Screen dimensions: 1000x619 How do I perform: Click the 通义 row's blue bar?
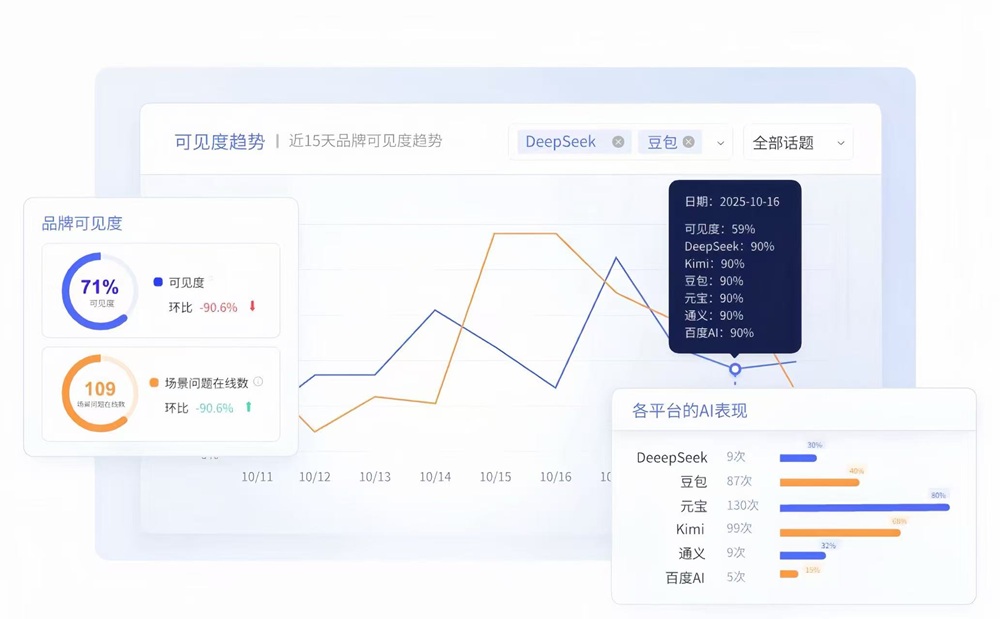(x=802, y=555)
